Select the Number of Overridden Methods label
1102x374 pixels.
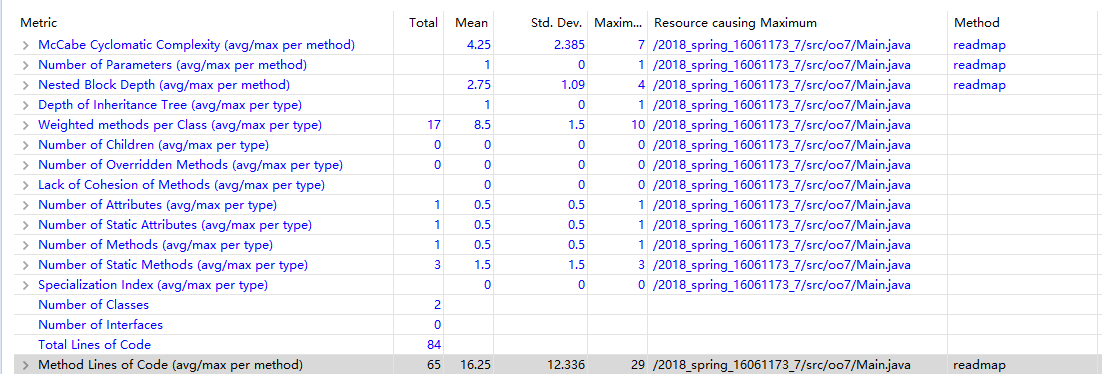pyautogui.click(x=190, y=165)
